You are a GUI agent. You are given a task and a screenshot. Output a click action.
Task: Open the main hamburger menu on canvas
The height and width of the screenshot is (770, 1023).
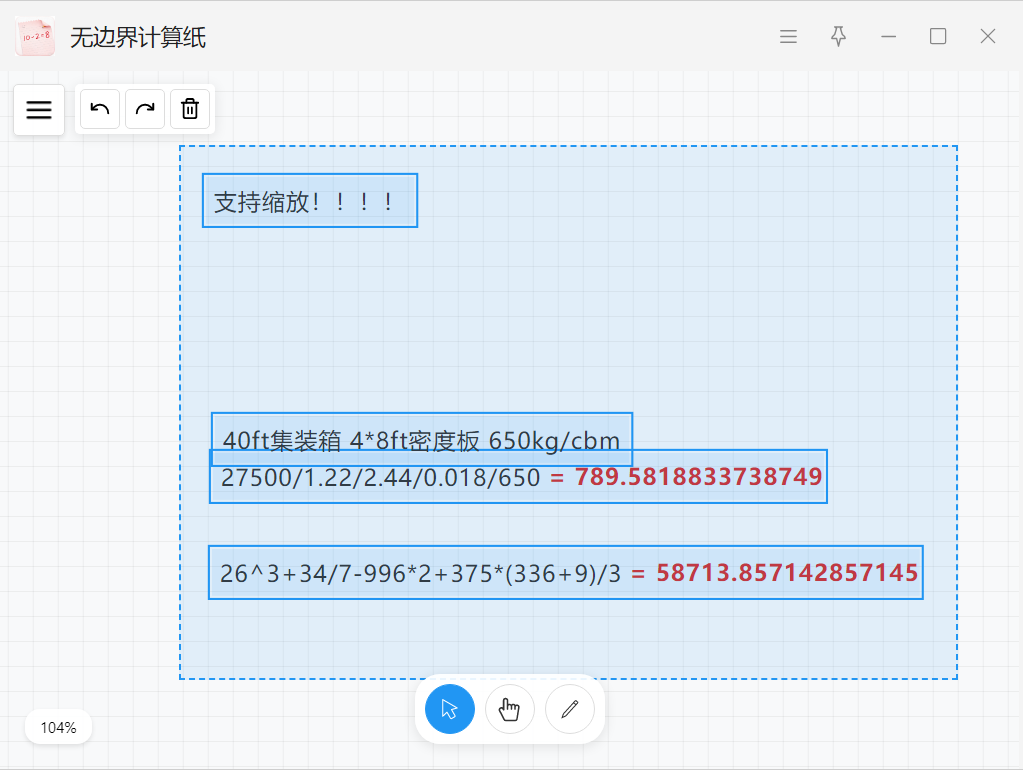[39, 110]
